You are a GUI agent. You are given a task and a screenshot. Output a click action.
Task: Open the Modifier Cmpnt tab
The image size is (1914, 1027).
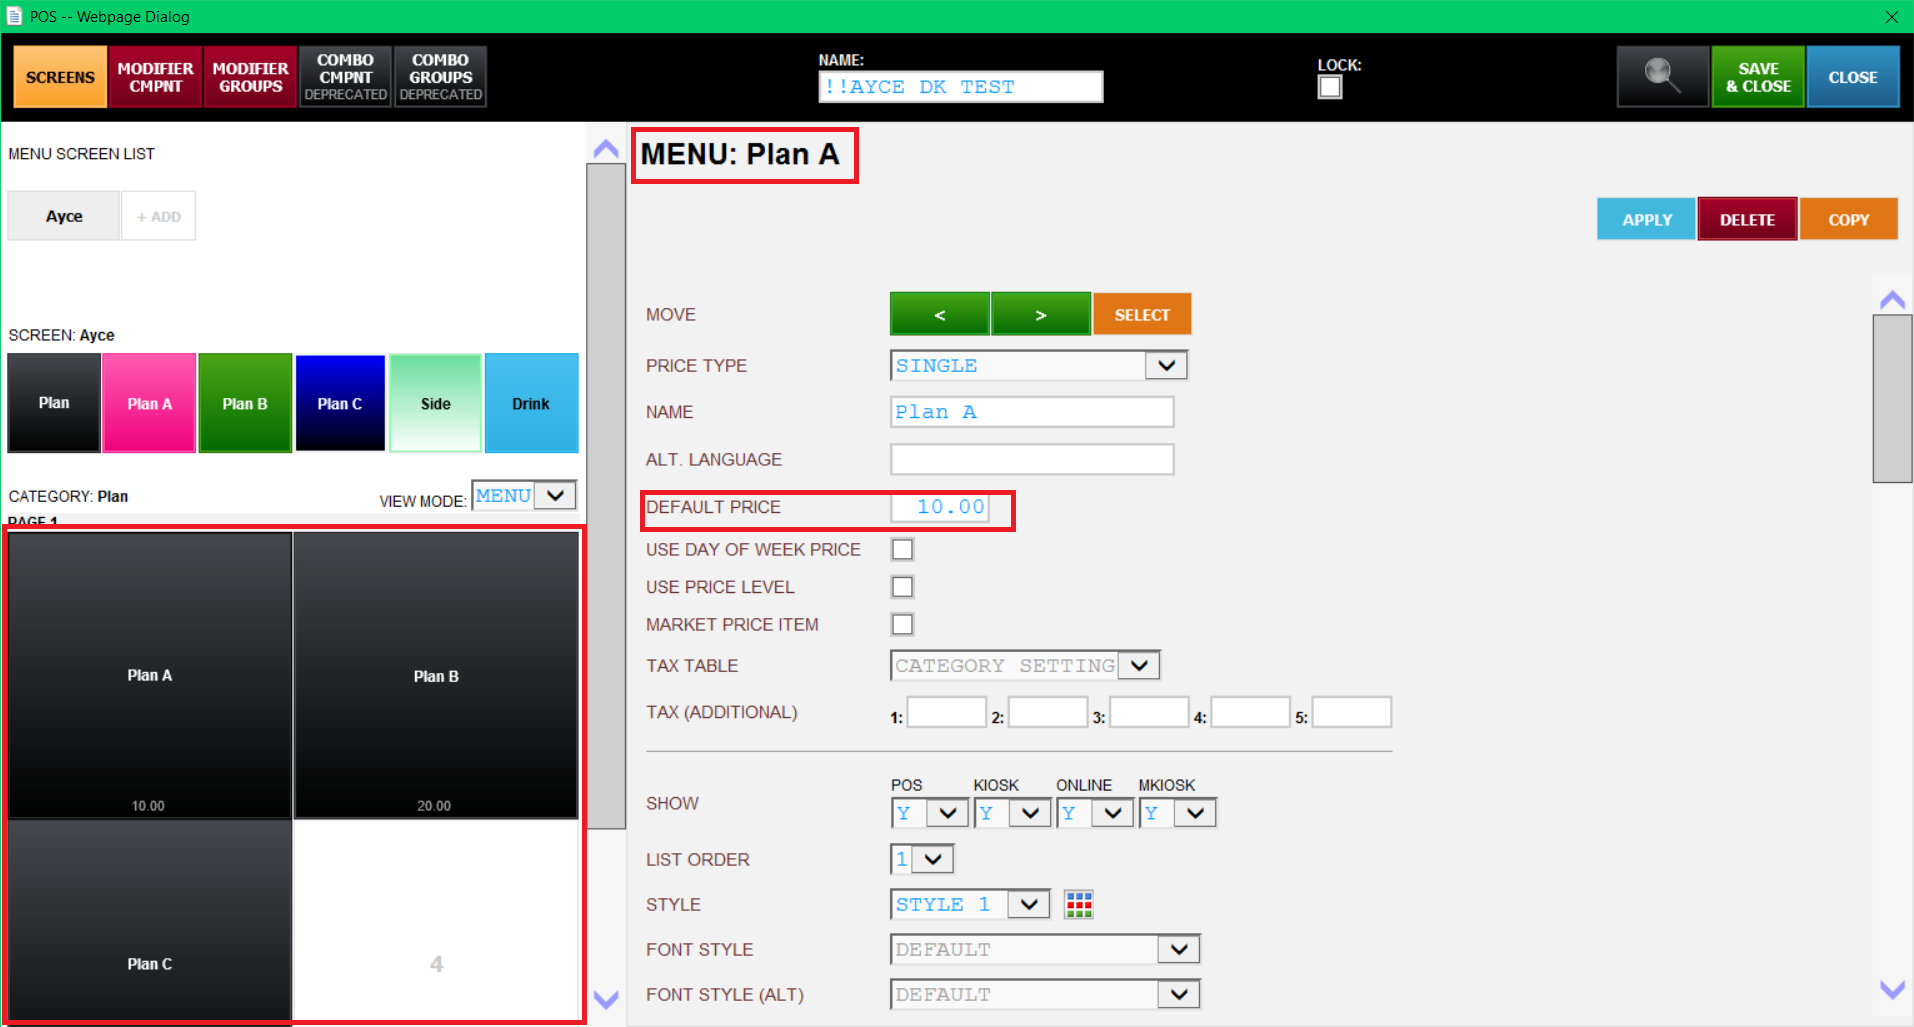[x=155, y=77]
